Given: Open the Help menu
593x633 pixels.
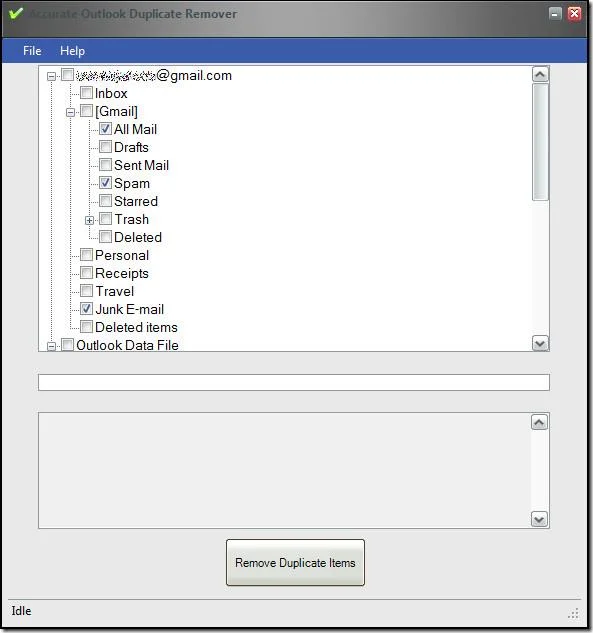Looking at the screenshot, I should [72, 51].
